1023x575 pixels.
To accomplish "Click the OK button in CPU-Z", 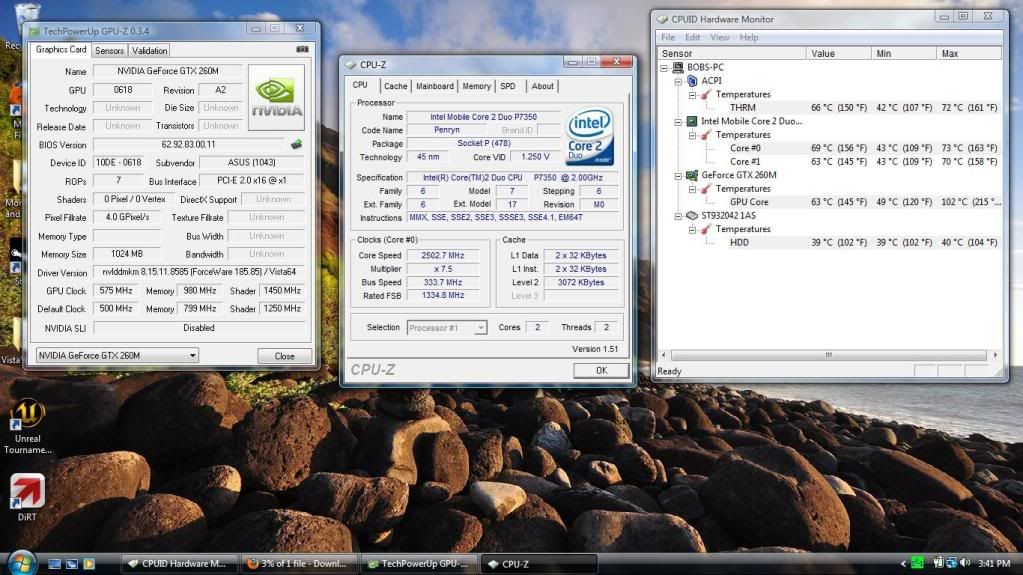I will tap(602, 370).
